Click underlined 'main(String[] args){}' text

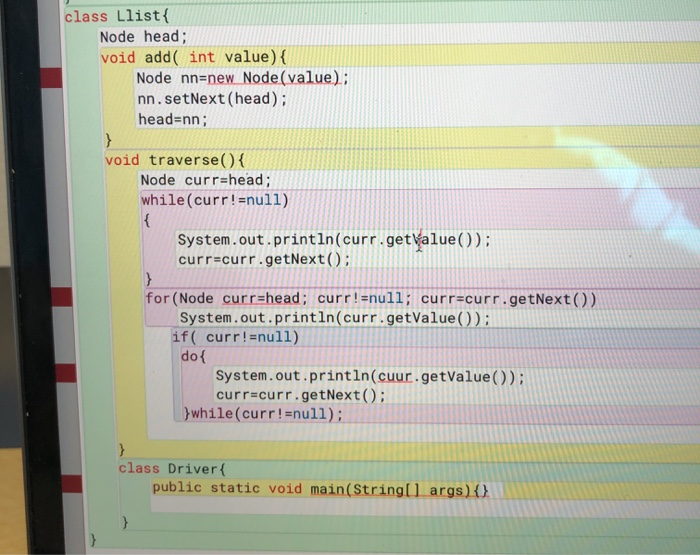coord(400,490)
